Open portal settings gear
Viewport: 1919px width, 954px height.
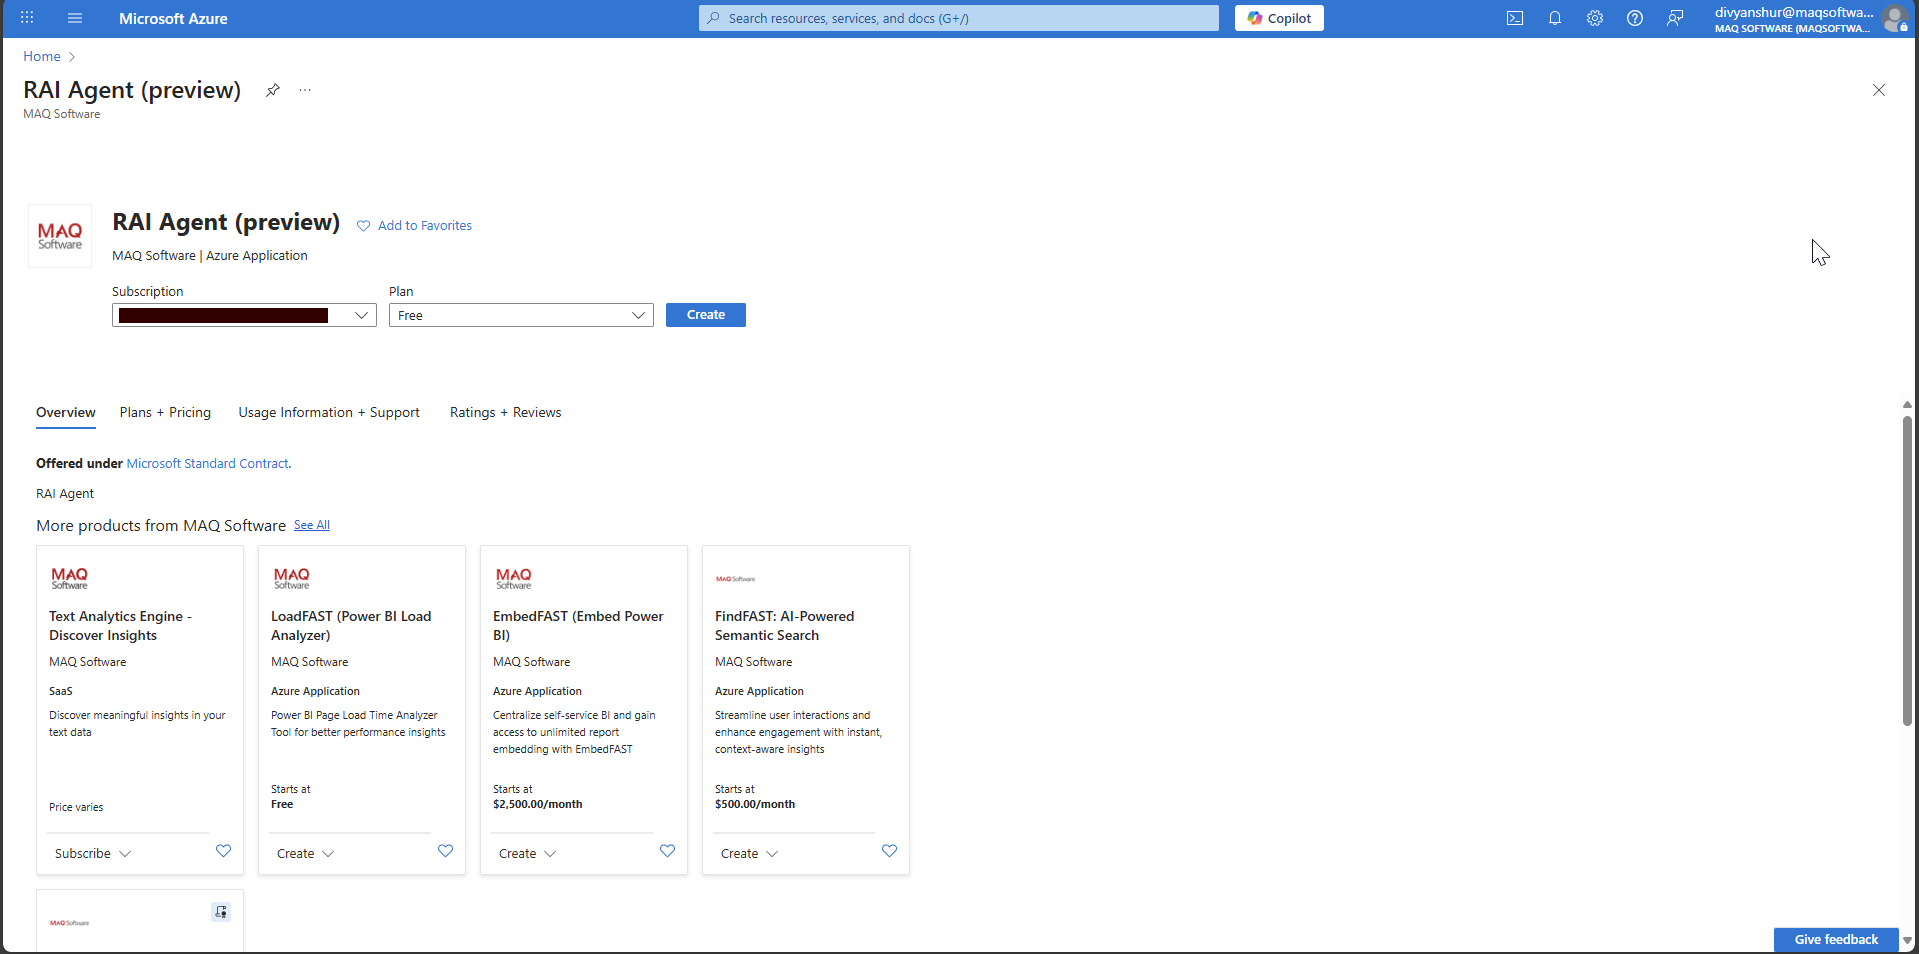point(1595,18)
